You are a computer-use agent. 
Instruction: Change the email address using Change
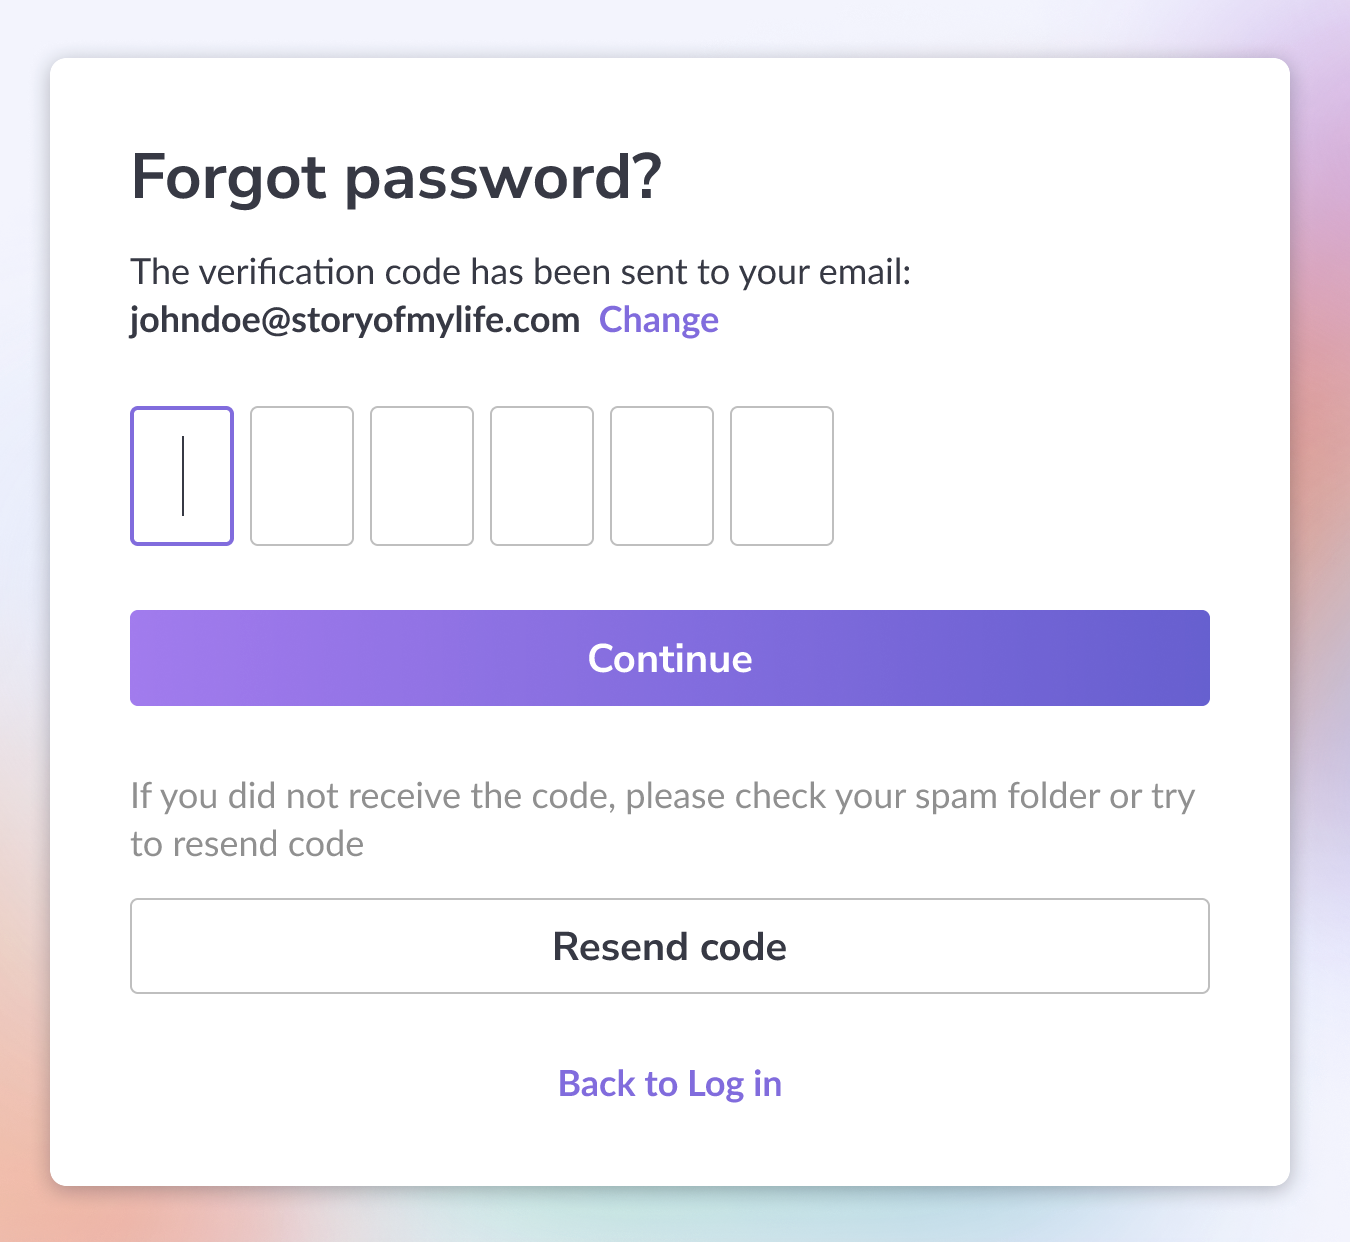[658, 320]
